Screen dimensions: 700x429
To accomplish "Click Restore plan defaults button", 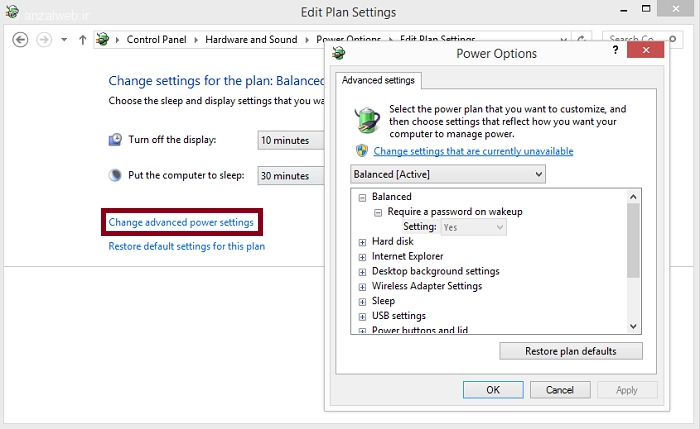I will (x=571, y=351).
